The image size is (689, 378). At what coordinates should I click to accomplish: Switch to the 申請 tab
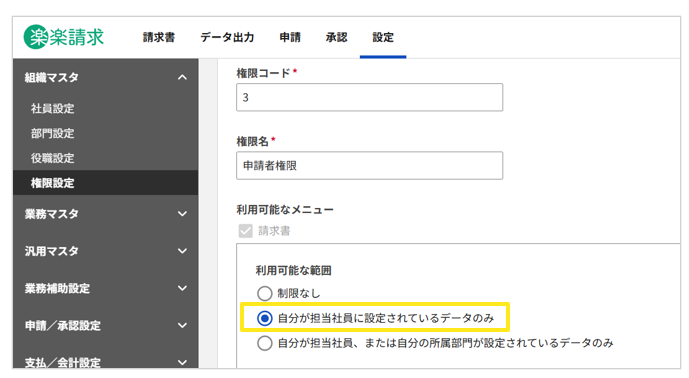pos(290,37)
